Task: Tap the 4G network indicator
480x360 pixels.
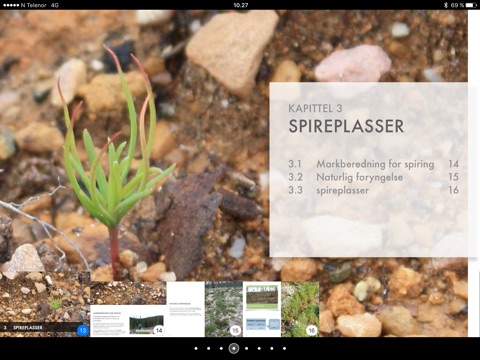Action: [x=55, y=5]
